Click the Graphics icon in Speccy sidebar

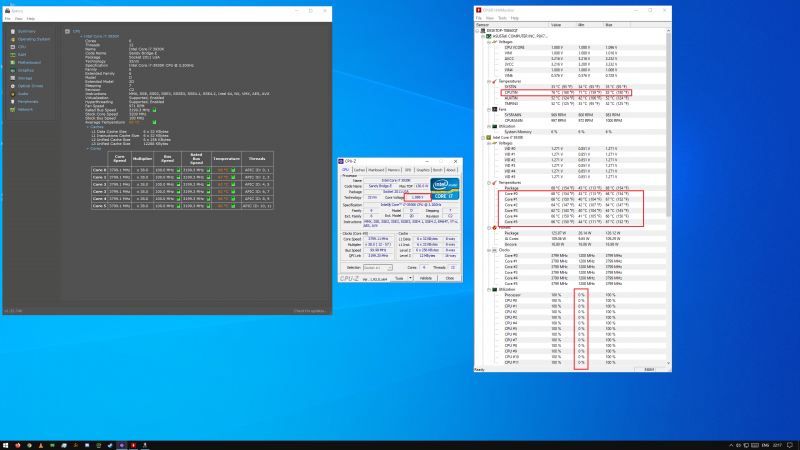pos(11,70)
